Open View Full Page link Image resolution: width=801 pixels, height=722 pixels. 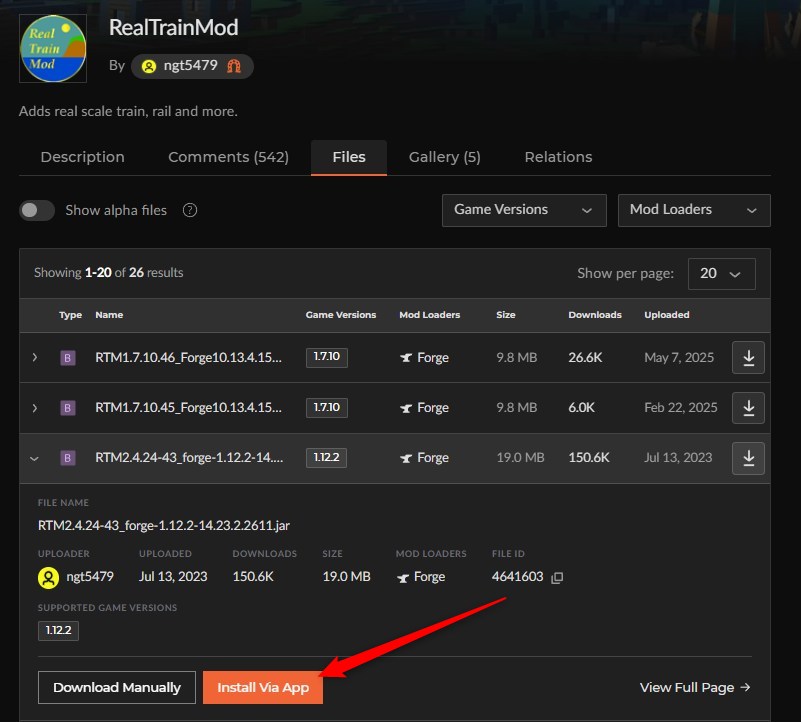click(x=695, y=687)
